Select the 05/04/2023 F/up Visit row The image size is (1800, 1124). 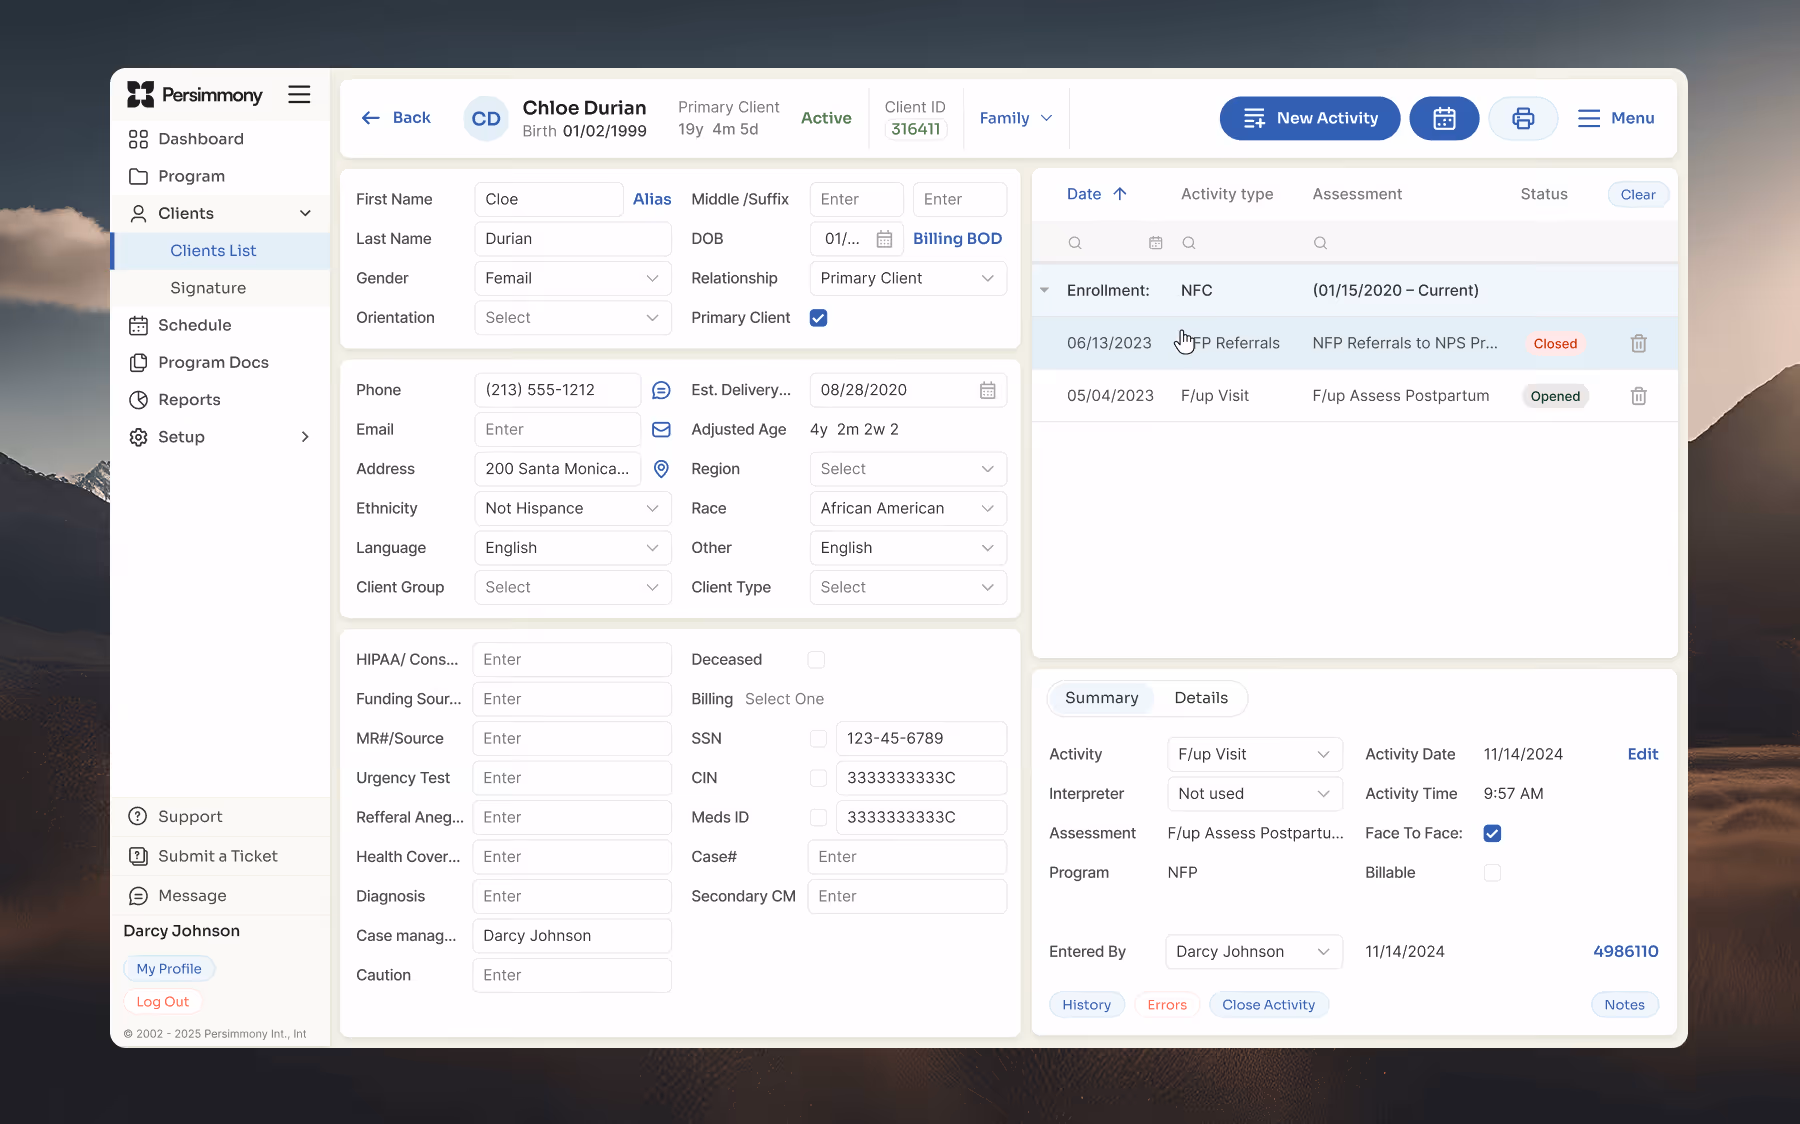pyautogui.click(x=1354, y=396)
